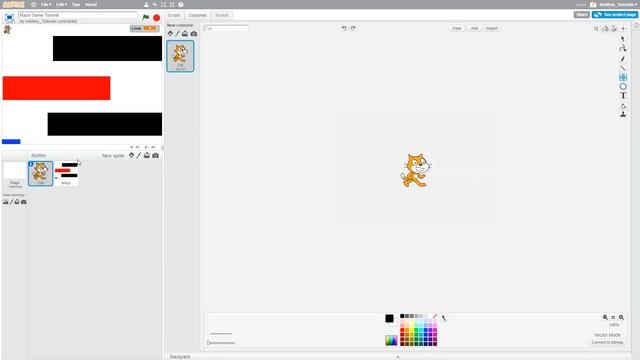Select the Color a shape bucket tool
The height and width of the screenshot is (360, 640).
click(x=623, y=106)
